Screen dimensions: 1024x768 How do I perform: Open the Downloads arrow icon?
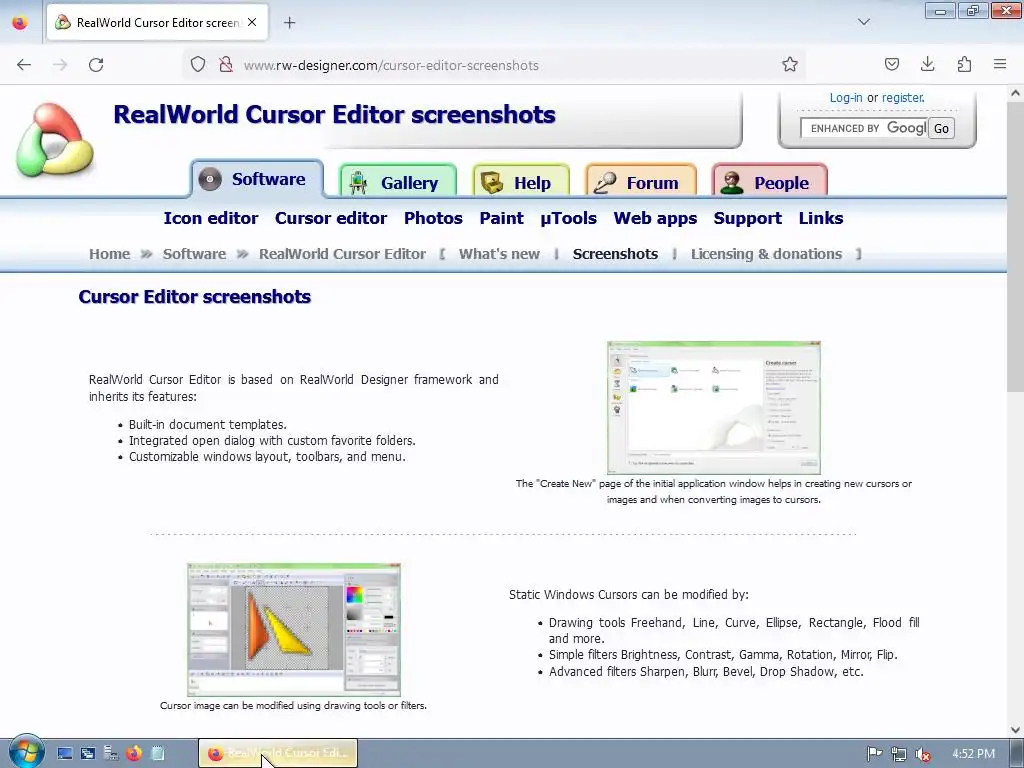[927, 64]
